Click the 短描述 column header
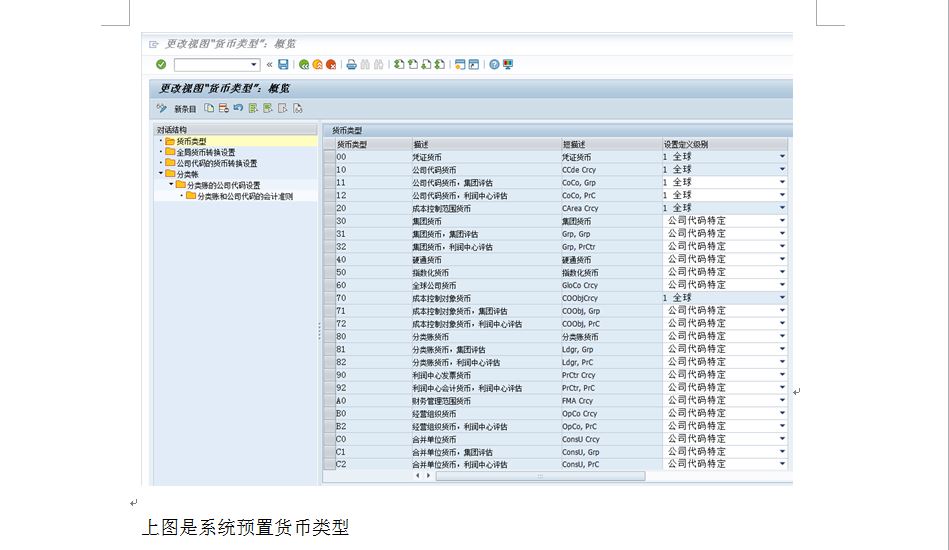 611,144
